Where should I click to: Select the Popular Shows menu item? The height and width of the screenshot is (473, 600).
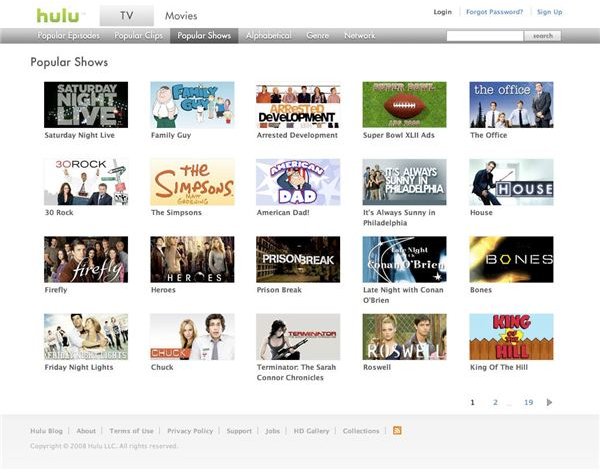point(204,36)
